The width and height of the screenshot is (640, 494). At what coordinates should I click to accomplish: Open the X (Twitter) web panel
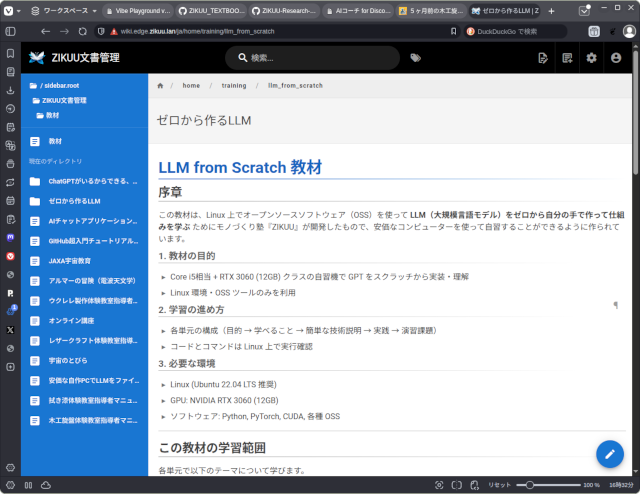[x=10, y=329]
